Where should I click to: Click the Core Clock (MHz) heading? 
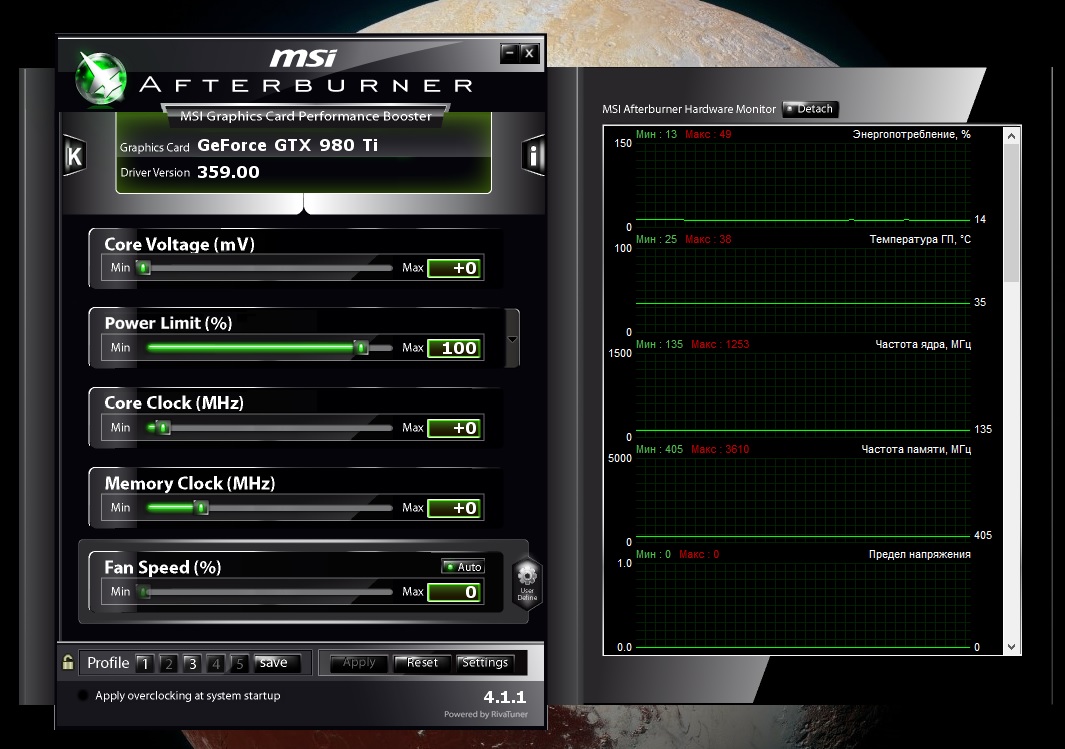(174, 403)
